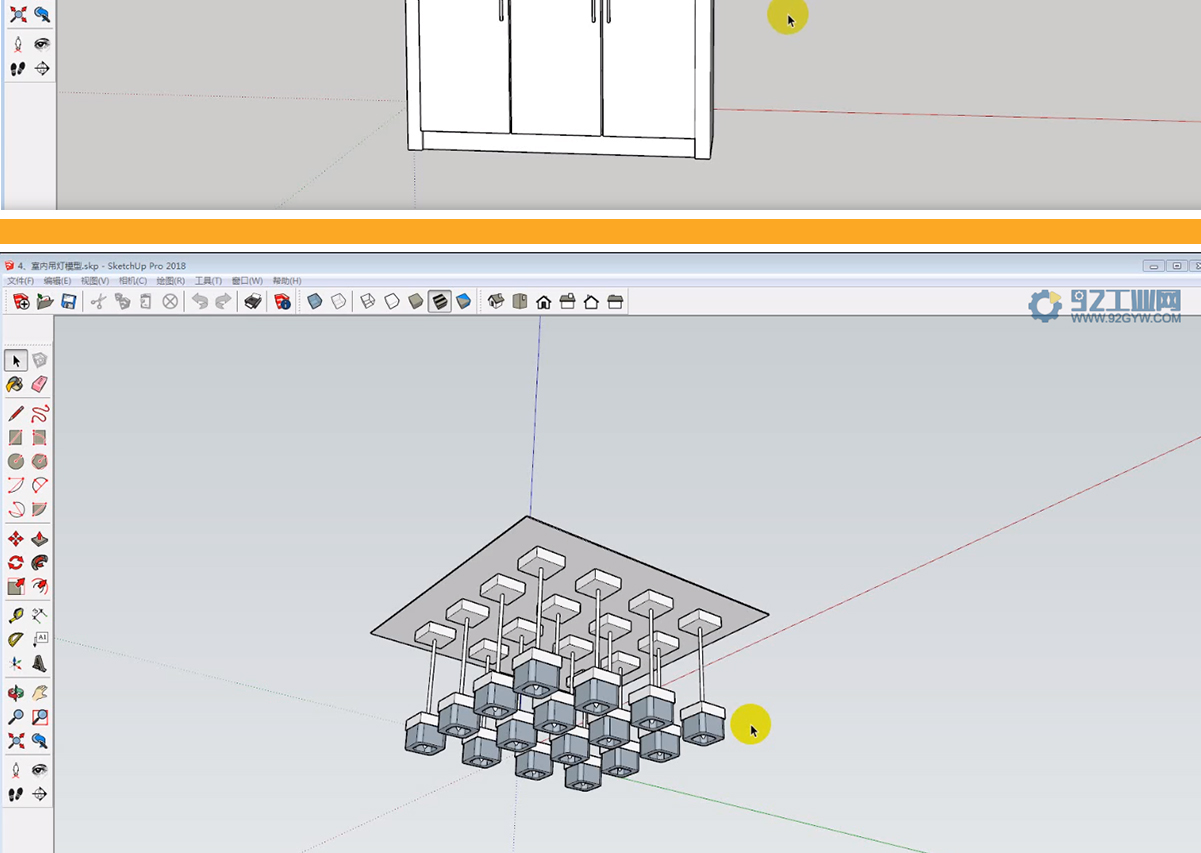Select the Follow Me tool
The width and height of the screenshot is (1201, 853).
click(40, 563)
